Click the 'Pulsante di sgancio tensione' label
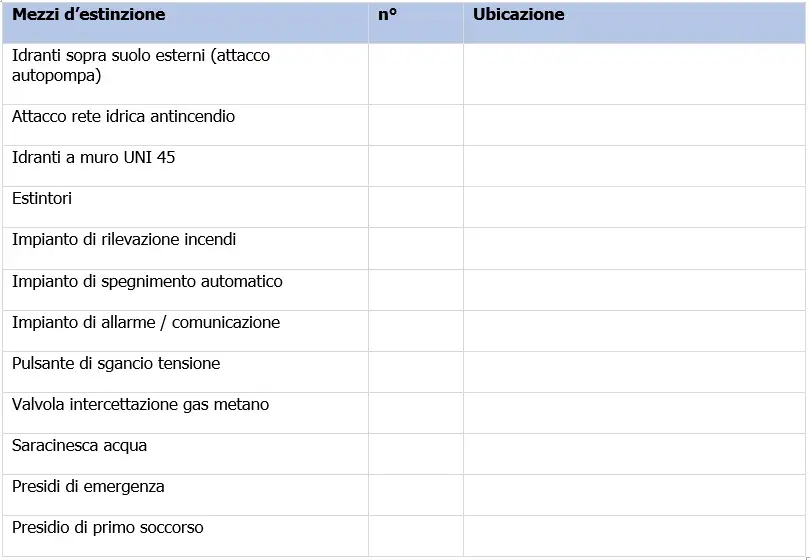 pyautogui.click(x=116, y=364)
